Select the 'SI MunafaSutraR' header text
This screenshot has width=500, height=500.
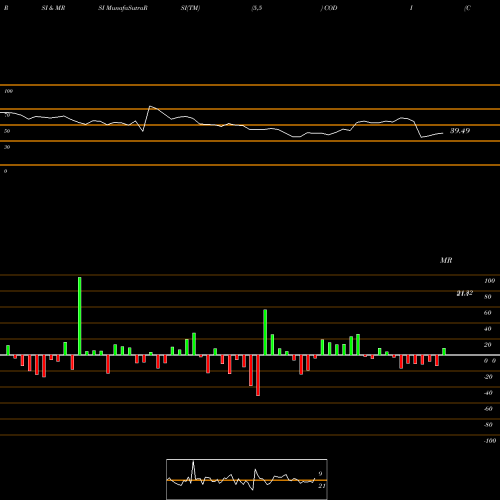pos(123,8)
